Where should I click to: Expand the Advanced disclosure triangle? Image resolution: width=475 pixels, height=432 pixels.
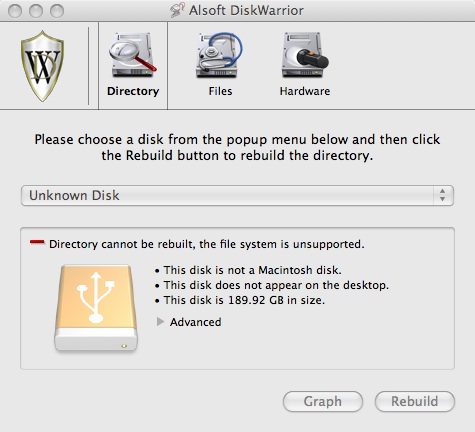coord(160,321)
